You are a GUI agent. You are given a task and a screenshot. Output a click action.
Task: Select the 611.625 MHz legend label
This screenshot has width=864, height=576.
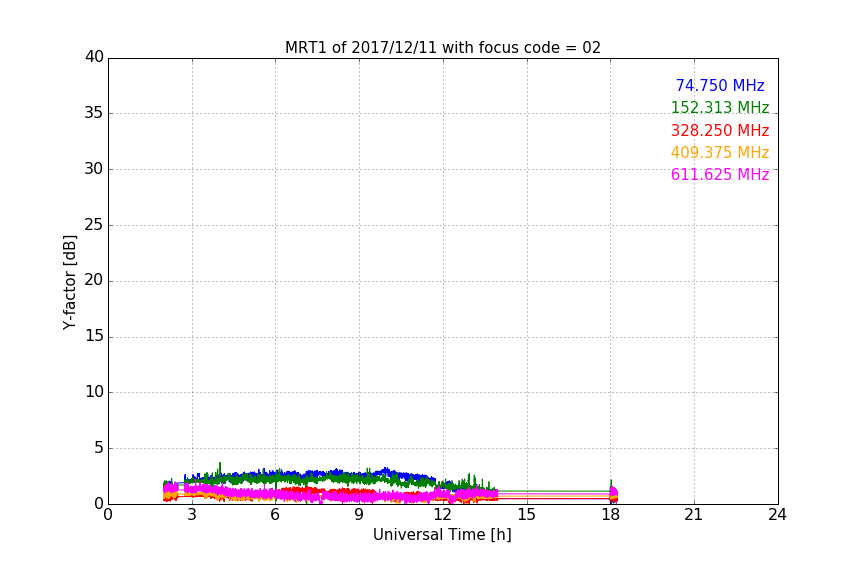pyautogui.click(x=720, y=175)
